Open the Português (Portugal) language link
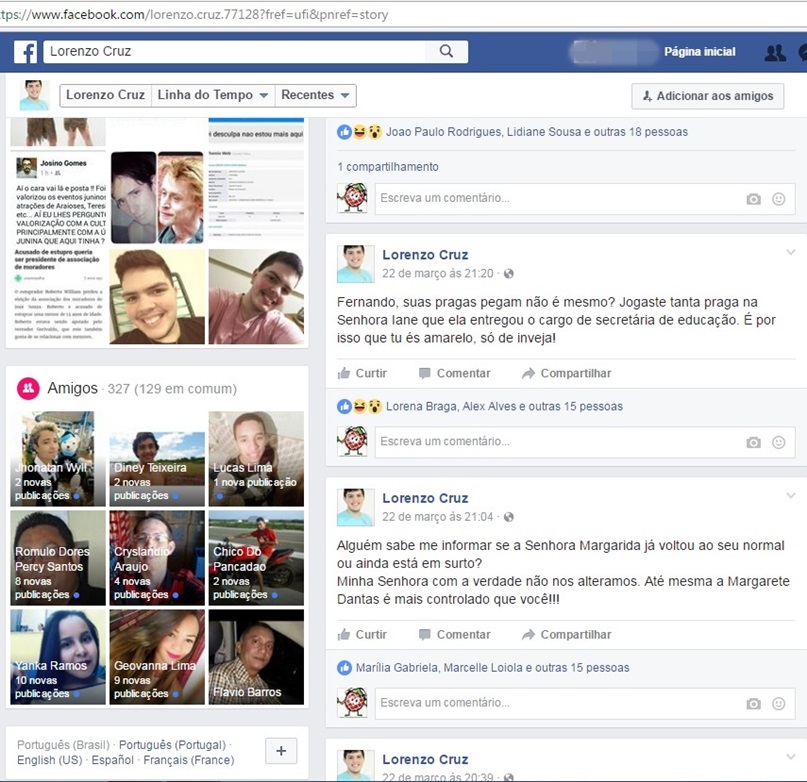 173,745
